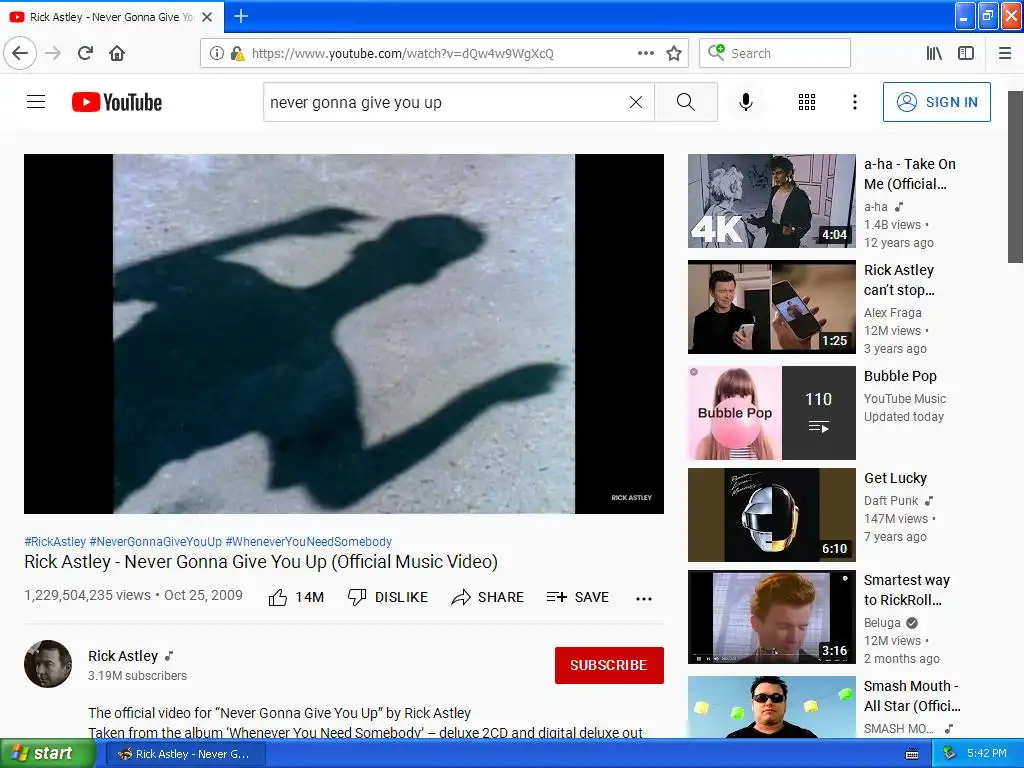This screenshot has height=768, width=1024.
Task: Click the Alex Fraga channel name
Action: (893, 313)
